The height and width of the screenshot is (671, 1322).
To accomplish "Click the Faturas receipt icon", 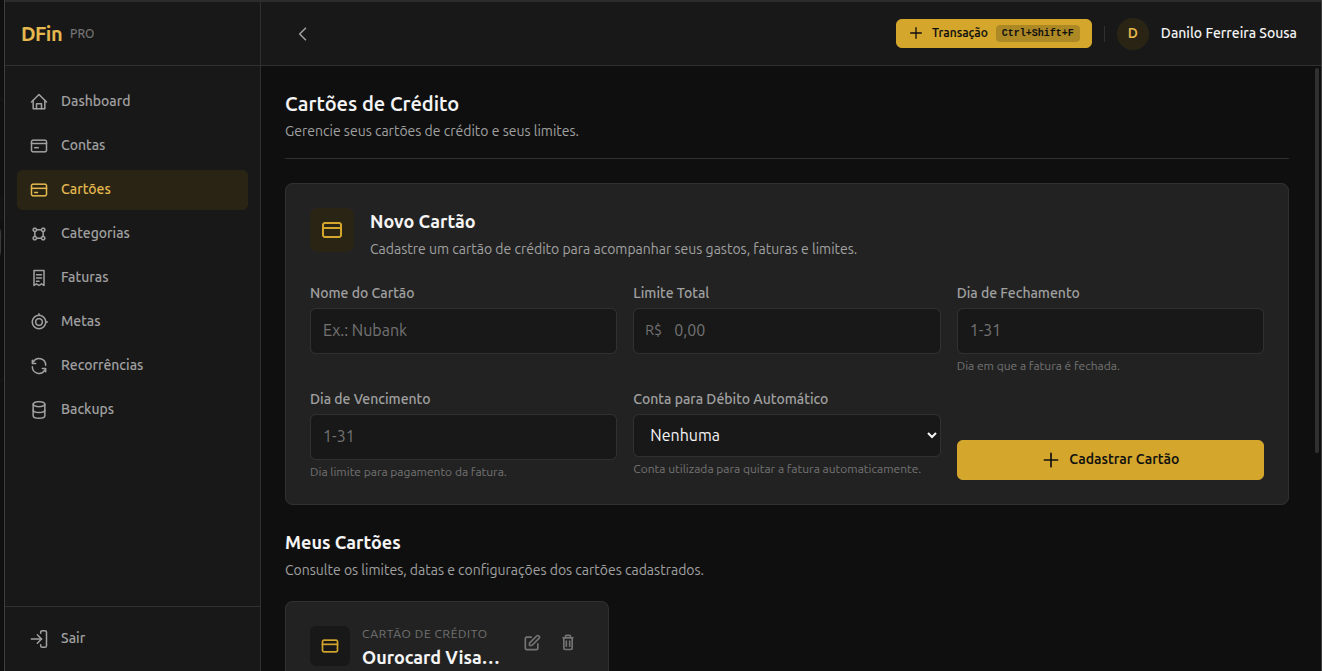I will (39, 277).
